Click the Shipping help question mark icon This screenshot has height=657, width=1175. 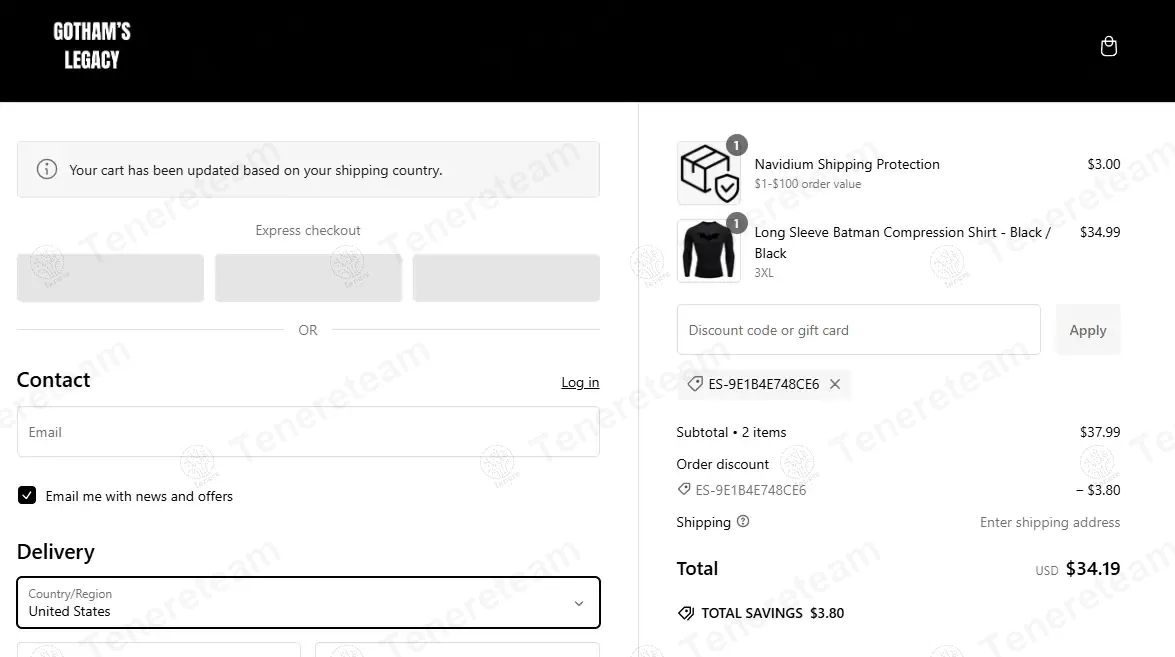point(743,521)
